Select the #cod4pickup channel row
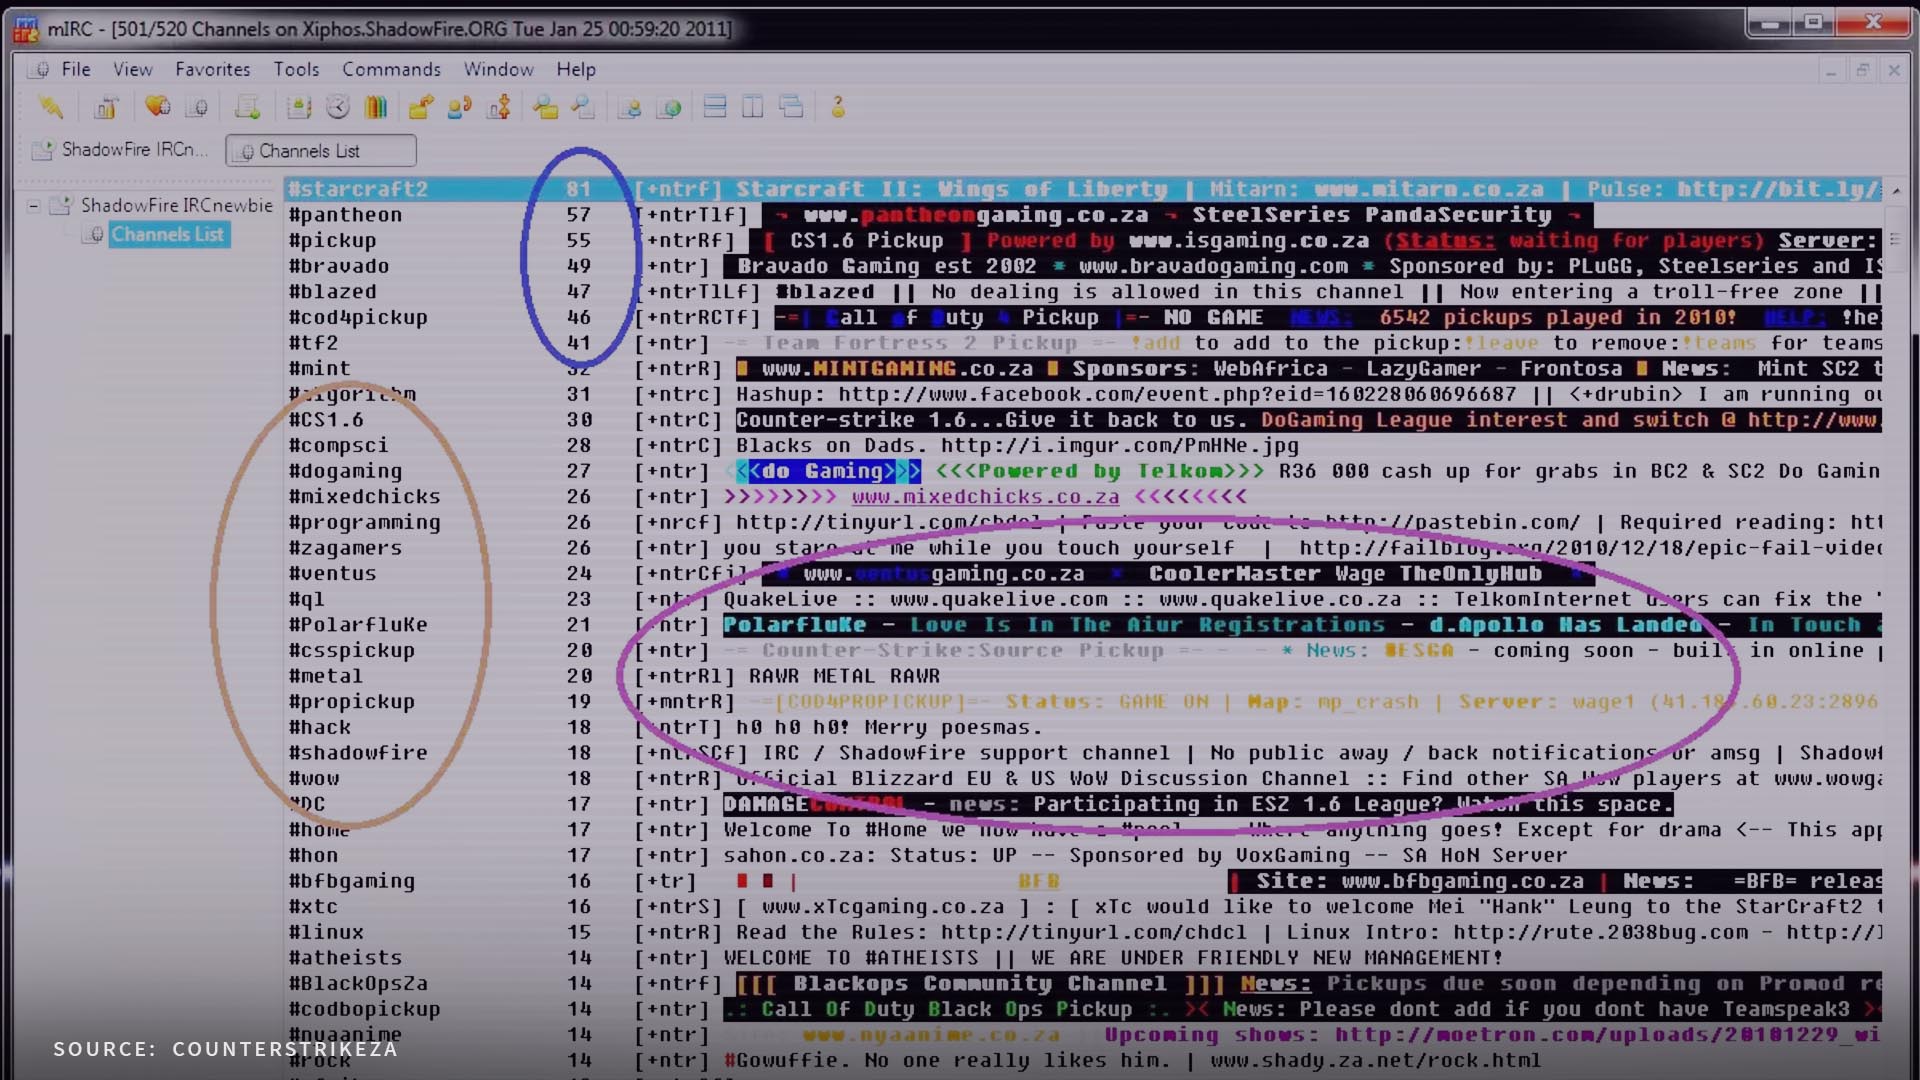This screenshot has height=1080, width=1920. [1083, 317]
